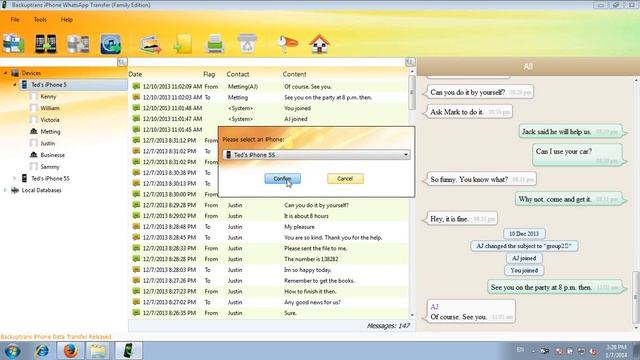Screen dimensions: 640x360
Task: Open the Tools menu
Action: tap(40, 20)
